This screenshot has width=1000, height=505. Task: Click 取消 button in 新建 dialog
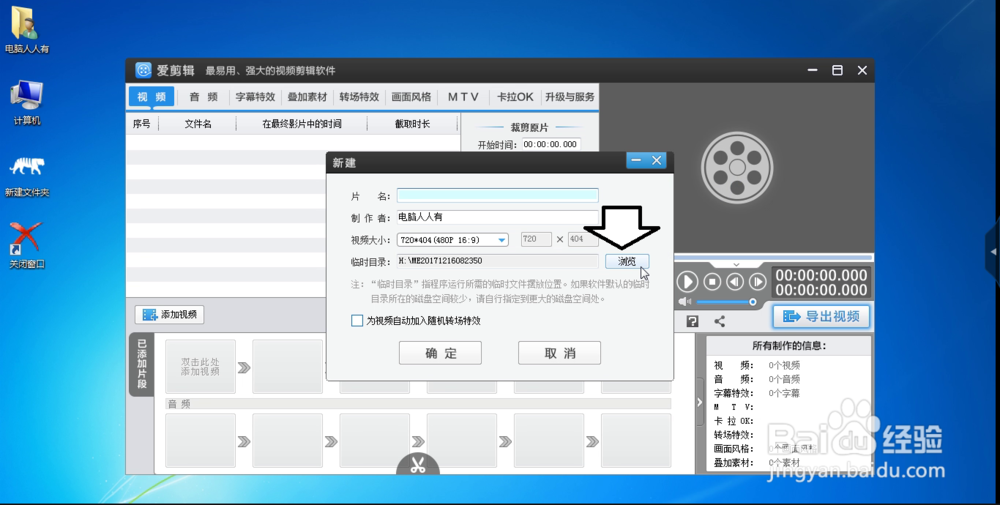pos(559,353)
